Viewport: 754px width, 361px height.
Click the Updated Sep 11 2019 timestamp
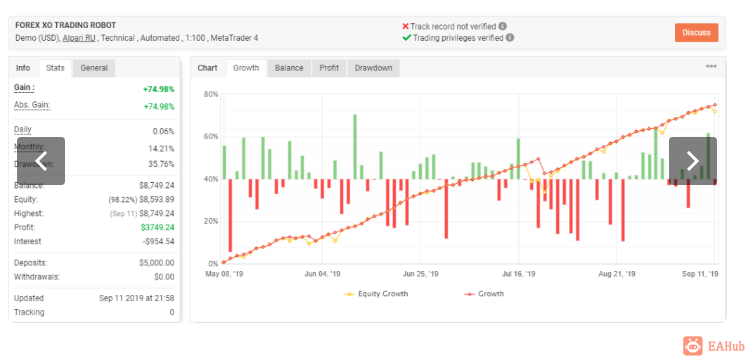point(137,298)
